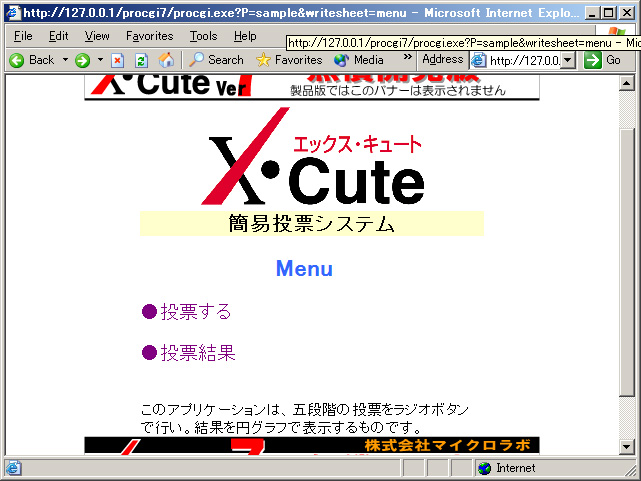Click the X-Cute Ver banner at top

point(312,86)
